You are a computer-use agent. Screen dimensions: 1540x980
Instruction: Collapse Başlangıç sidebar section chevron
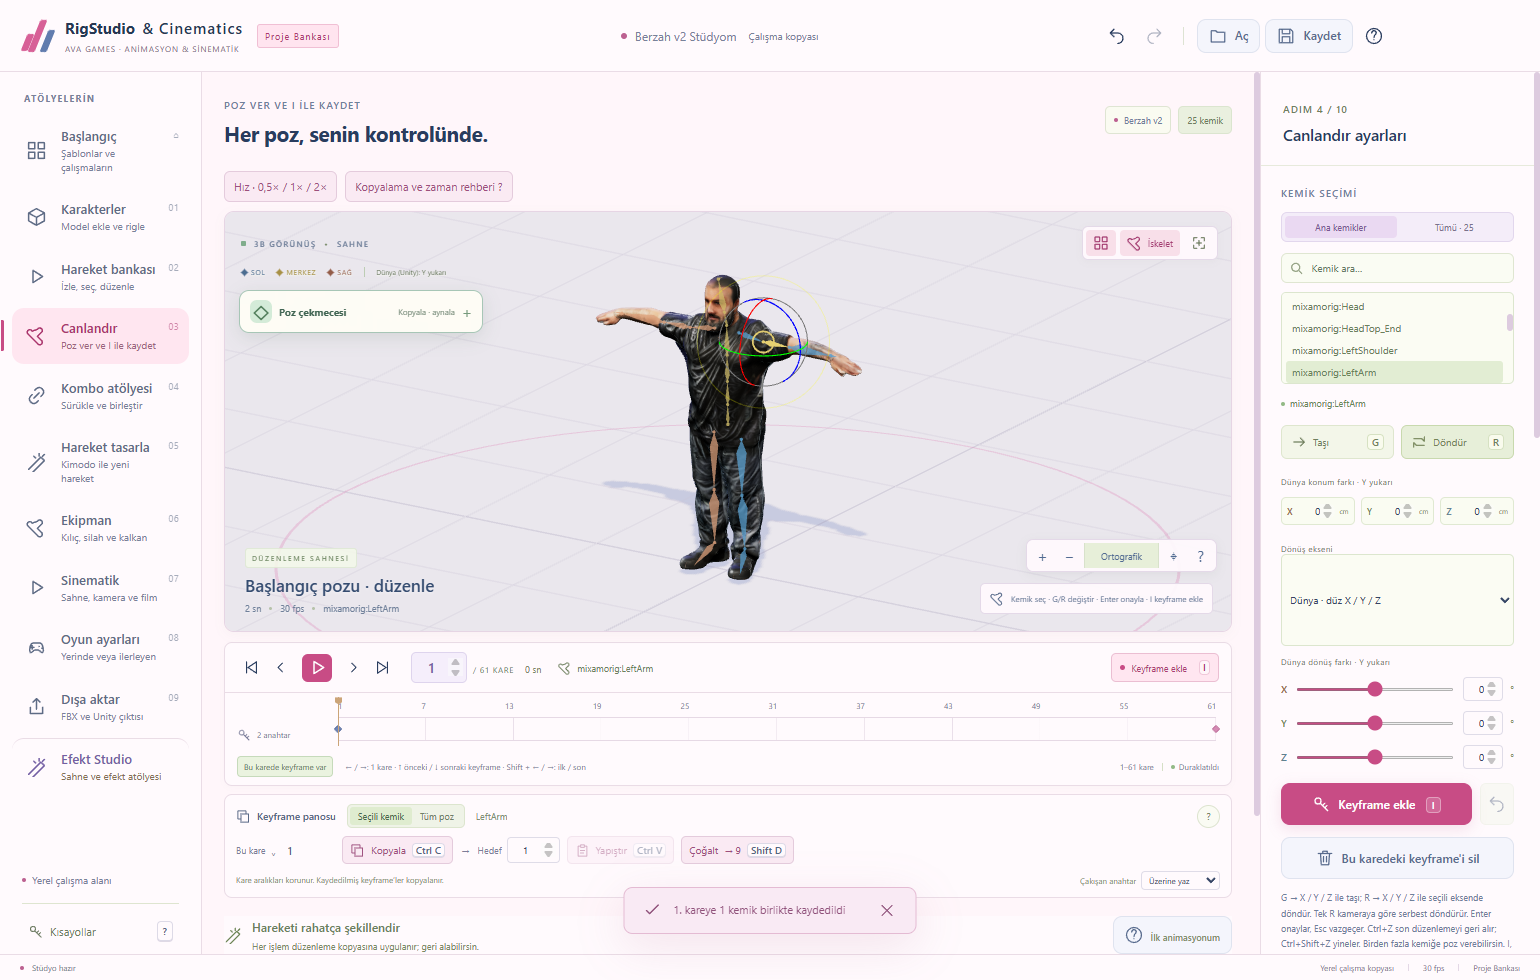tap(176, 136)
